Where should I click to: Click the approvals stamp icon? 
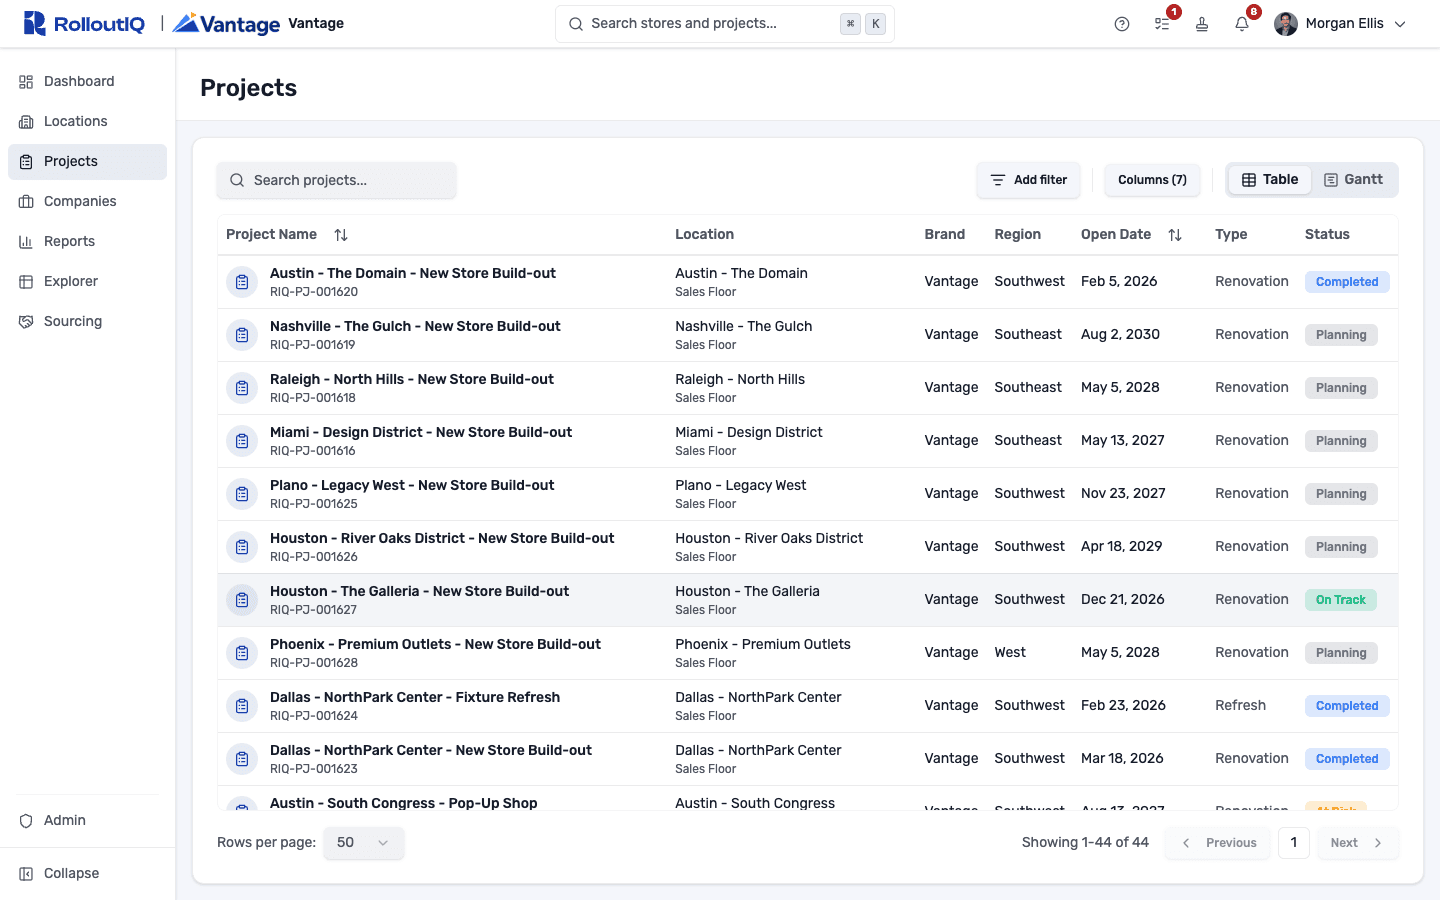(x=1202, y=24)
